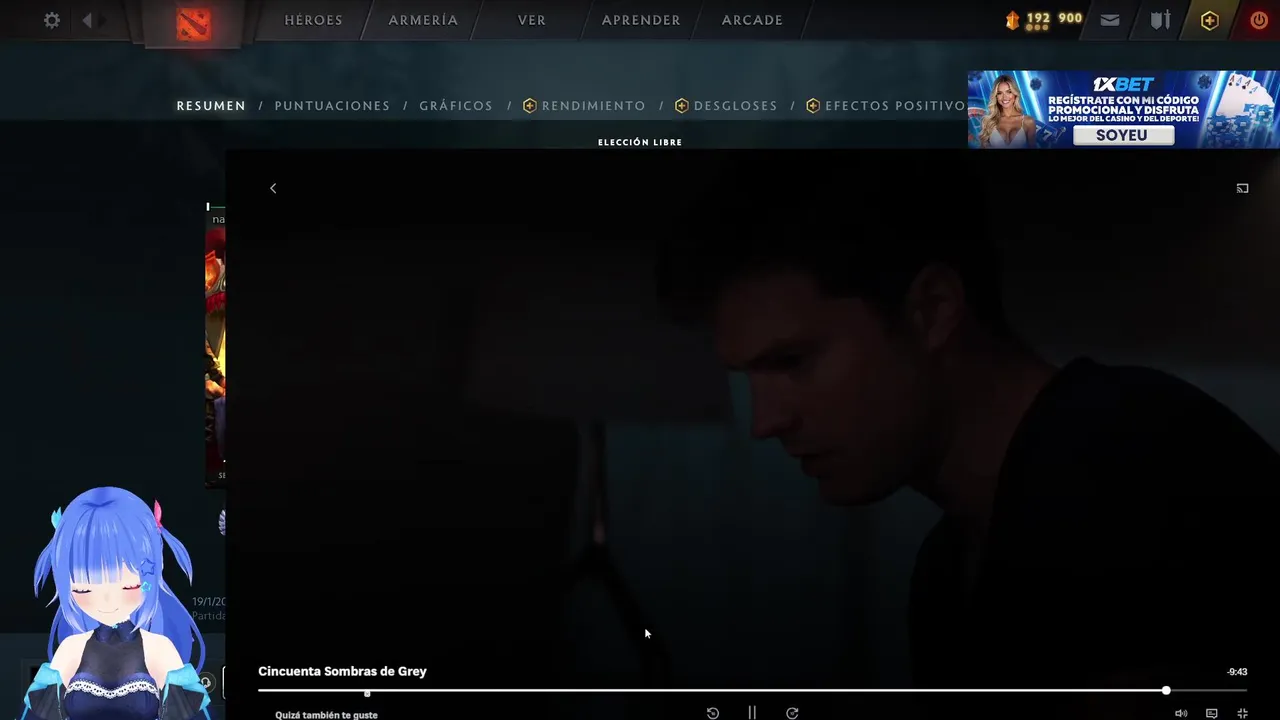The height and width of the screenshot is (720, 1280).
Task: Click the Dota Plus icon beside Desgloses
Action: point(682,106)
